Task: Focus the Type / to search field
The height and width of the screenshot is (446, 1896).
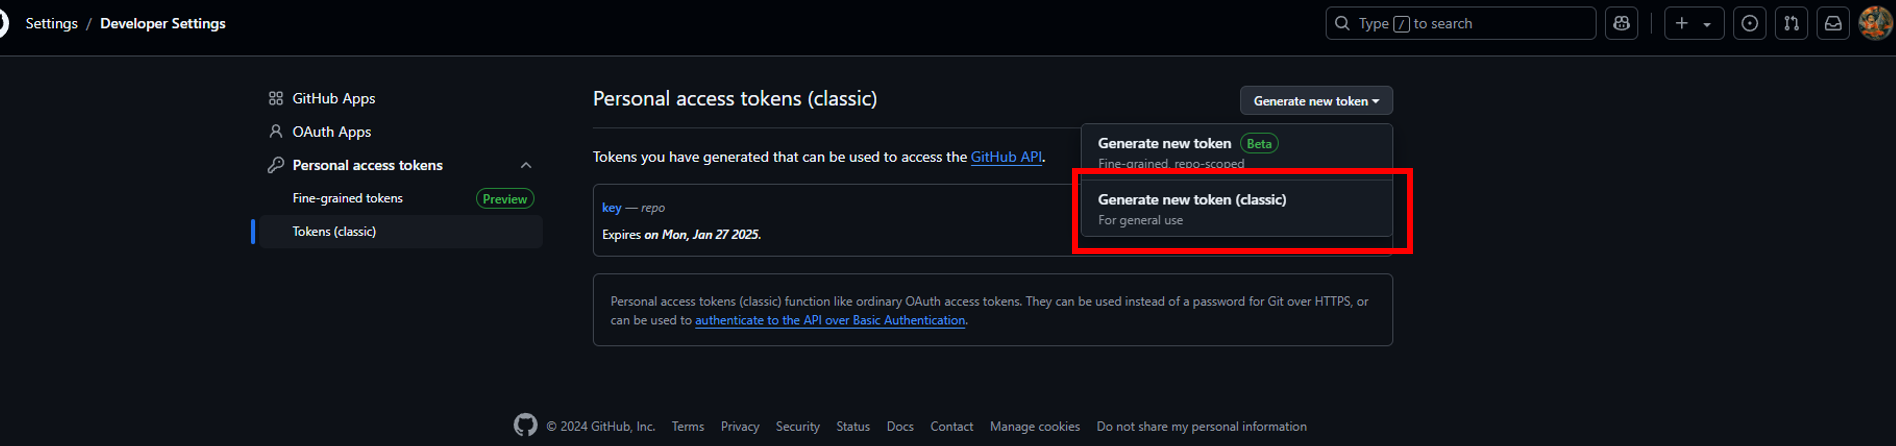Action: click(x=1460, y=23)
